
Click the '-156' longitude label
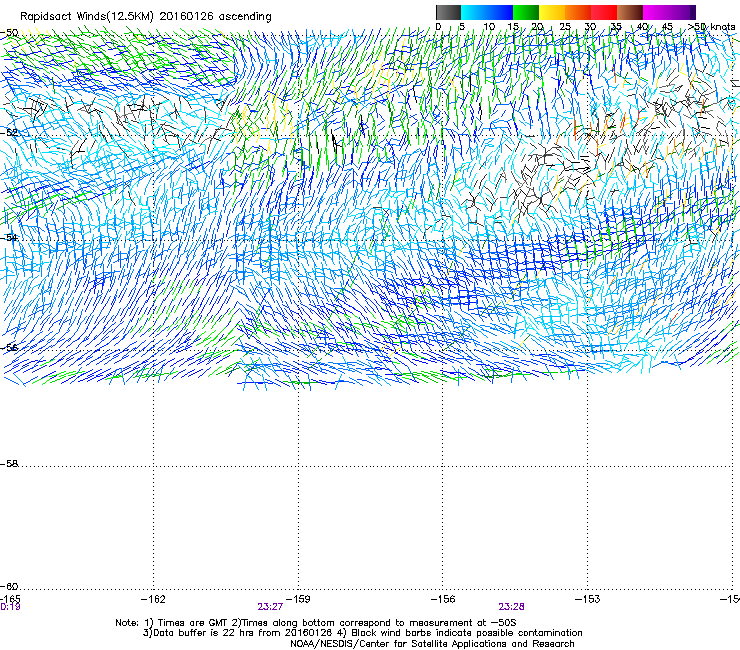pyautogui.click(x=443, y=599)
